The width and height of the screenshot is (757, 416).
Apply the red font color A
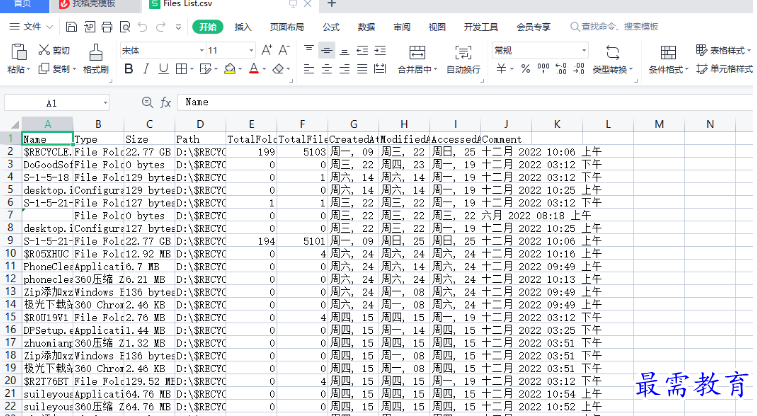(x=254, y=69)
